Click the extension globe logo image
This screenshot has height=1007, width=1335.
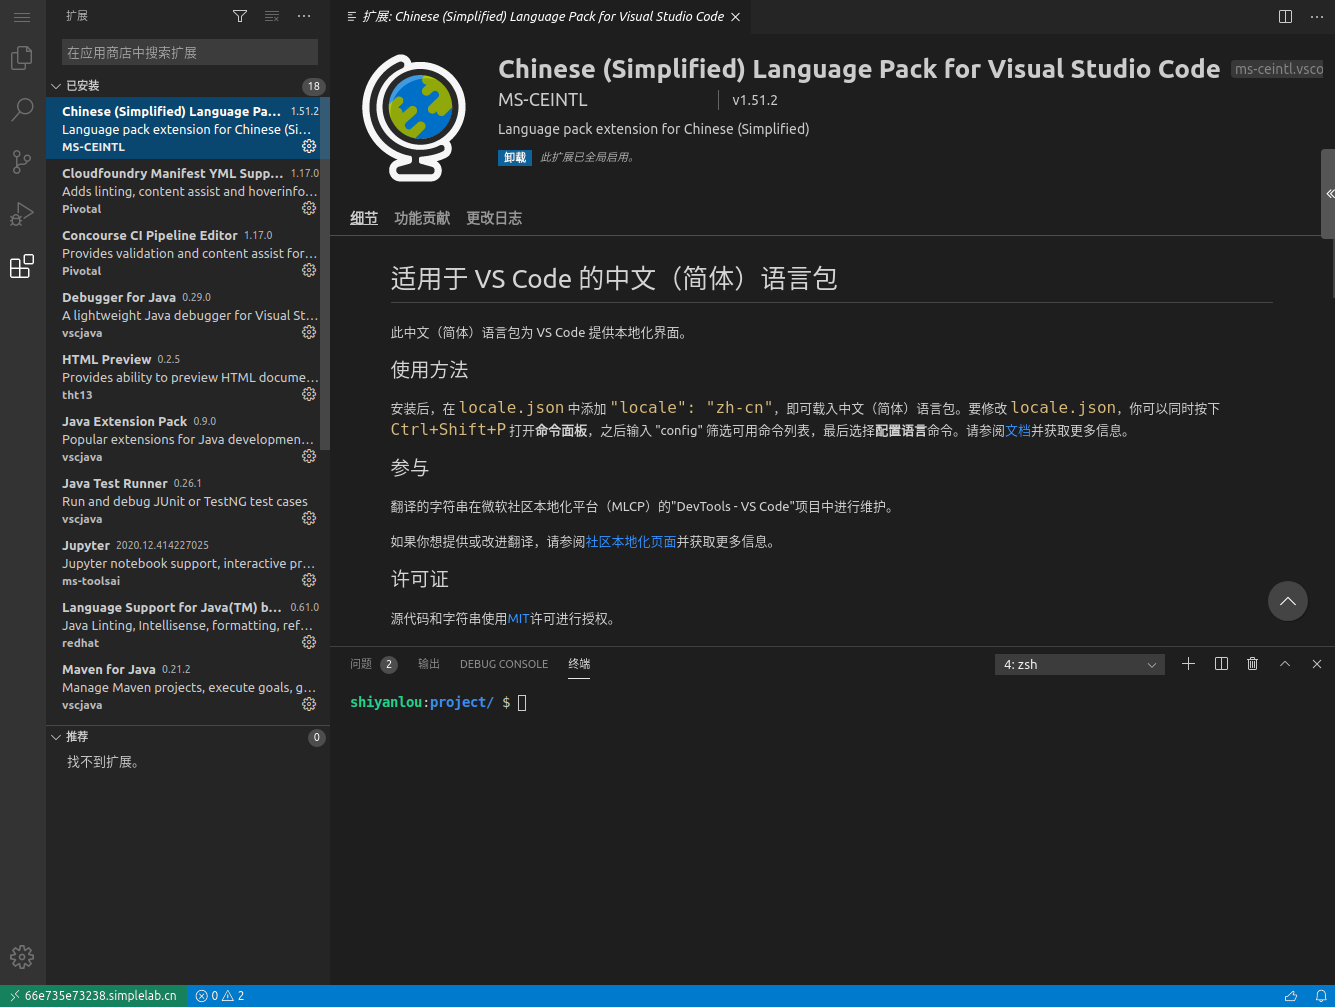(414, 117)
